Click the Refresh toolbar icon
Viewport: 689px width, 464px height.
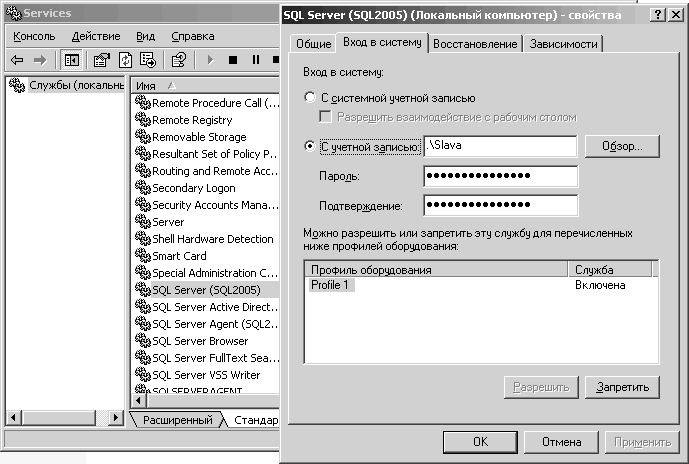coord(124,60)
